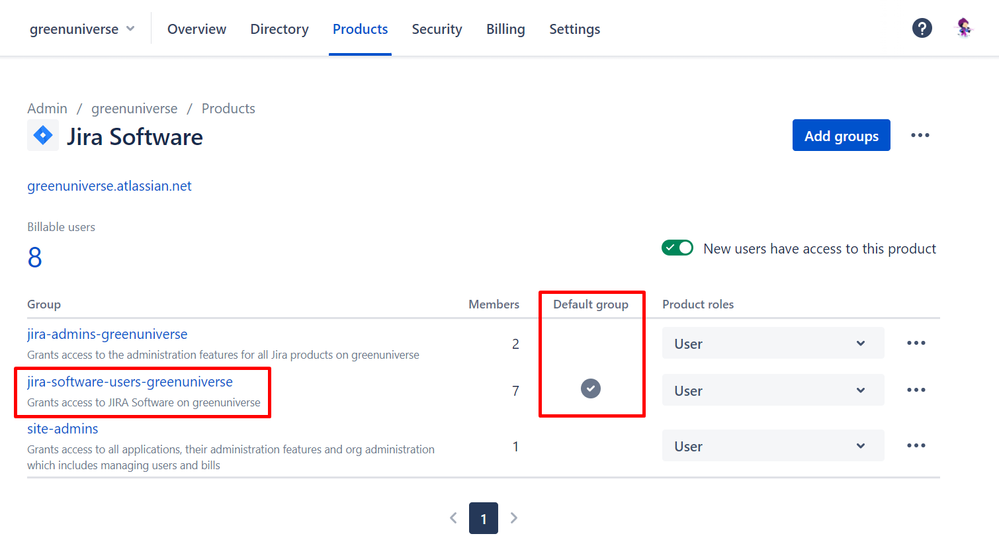Image resolution: width=999 pixels, height=558 pixels.
Task: Switch to the Security tab
Action: [x=436, y=29]
